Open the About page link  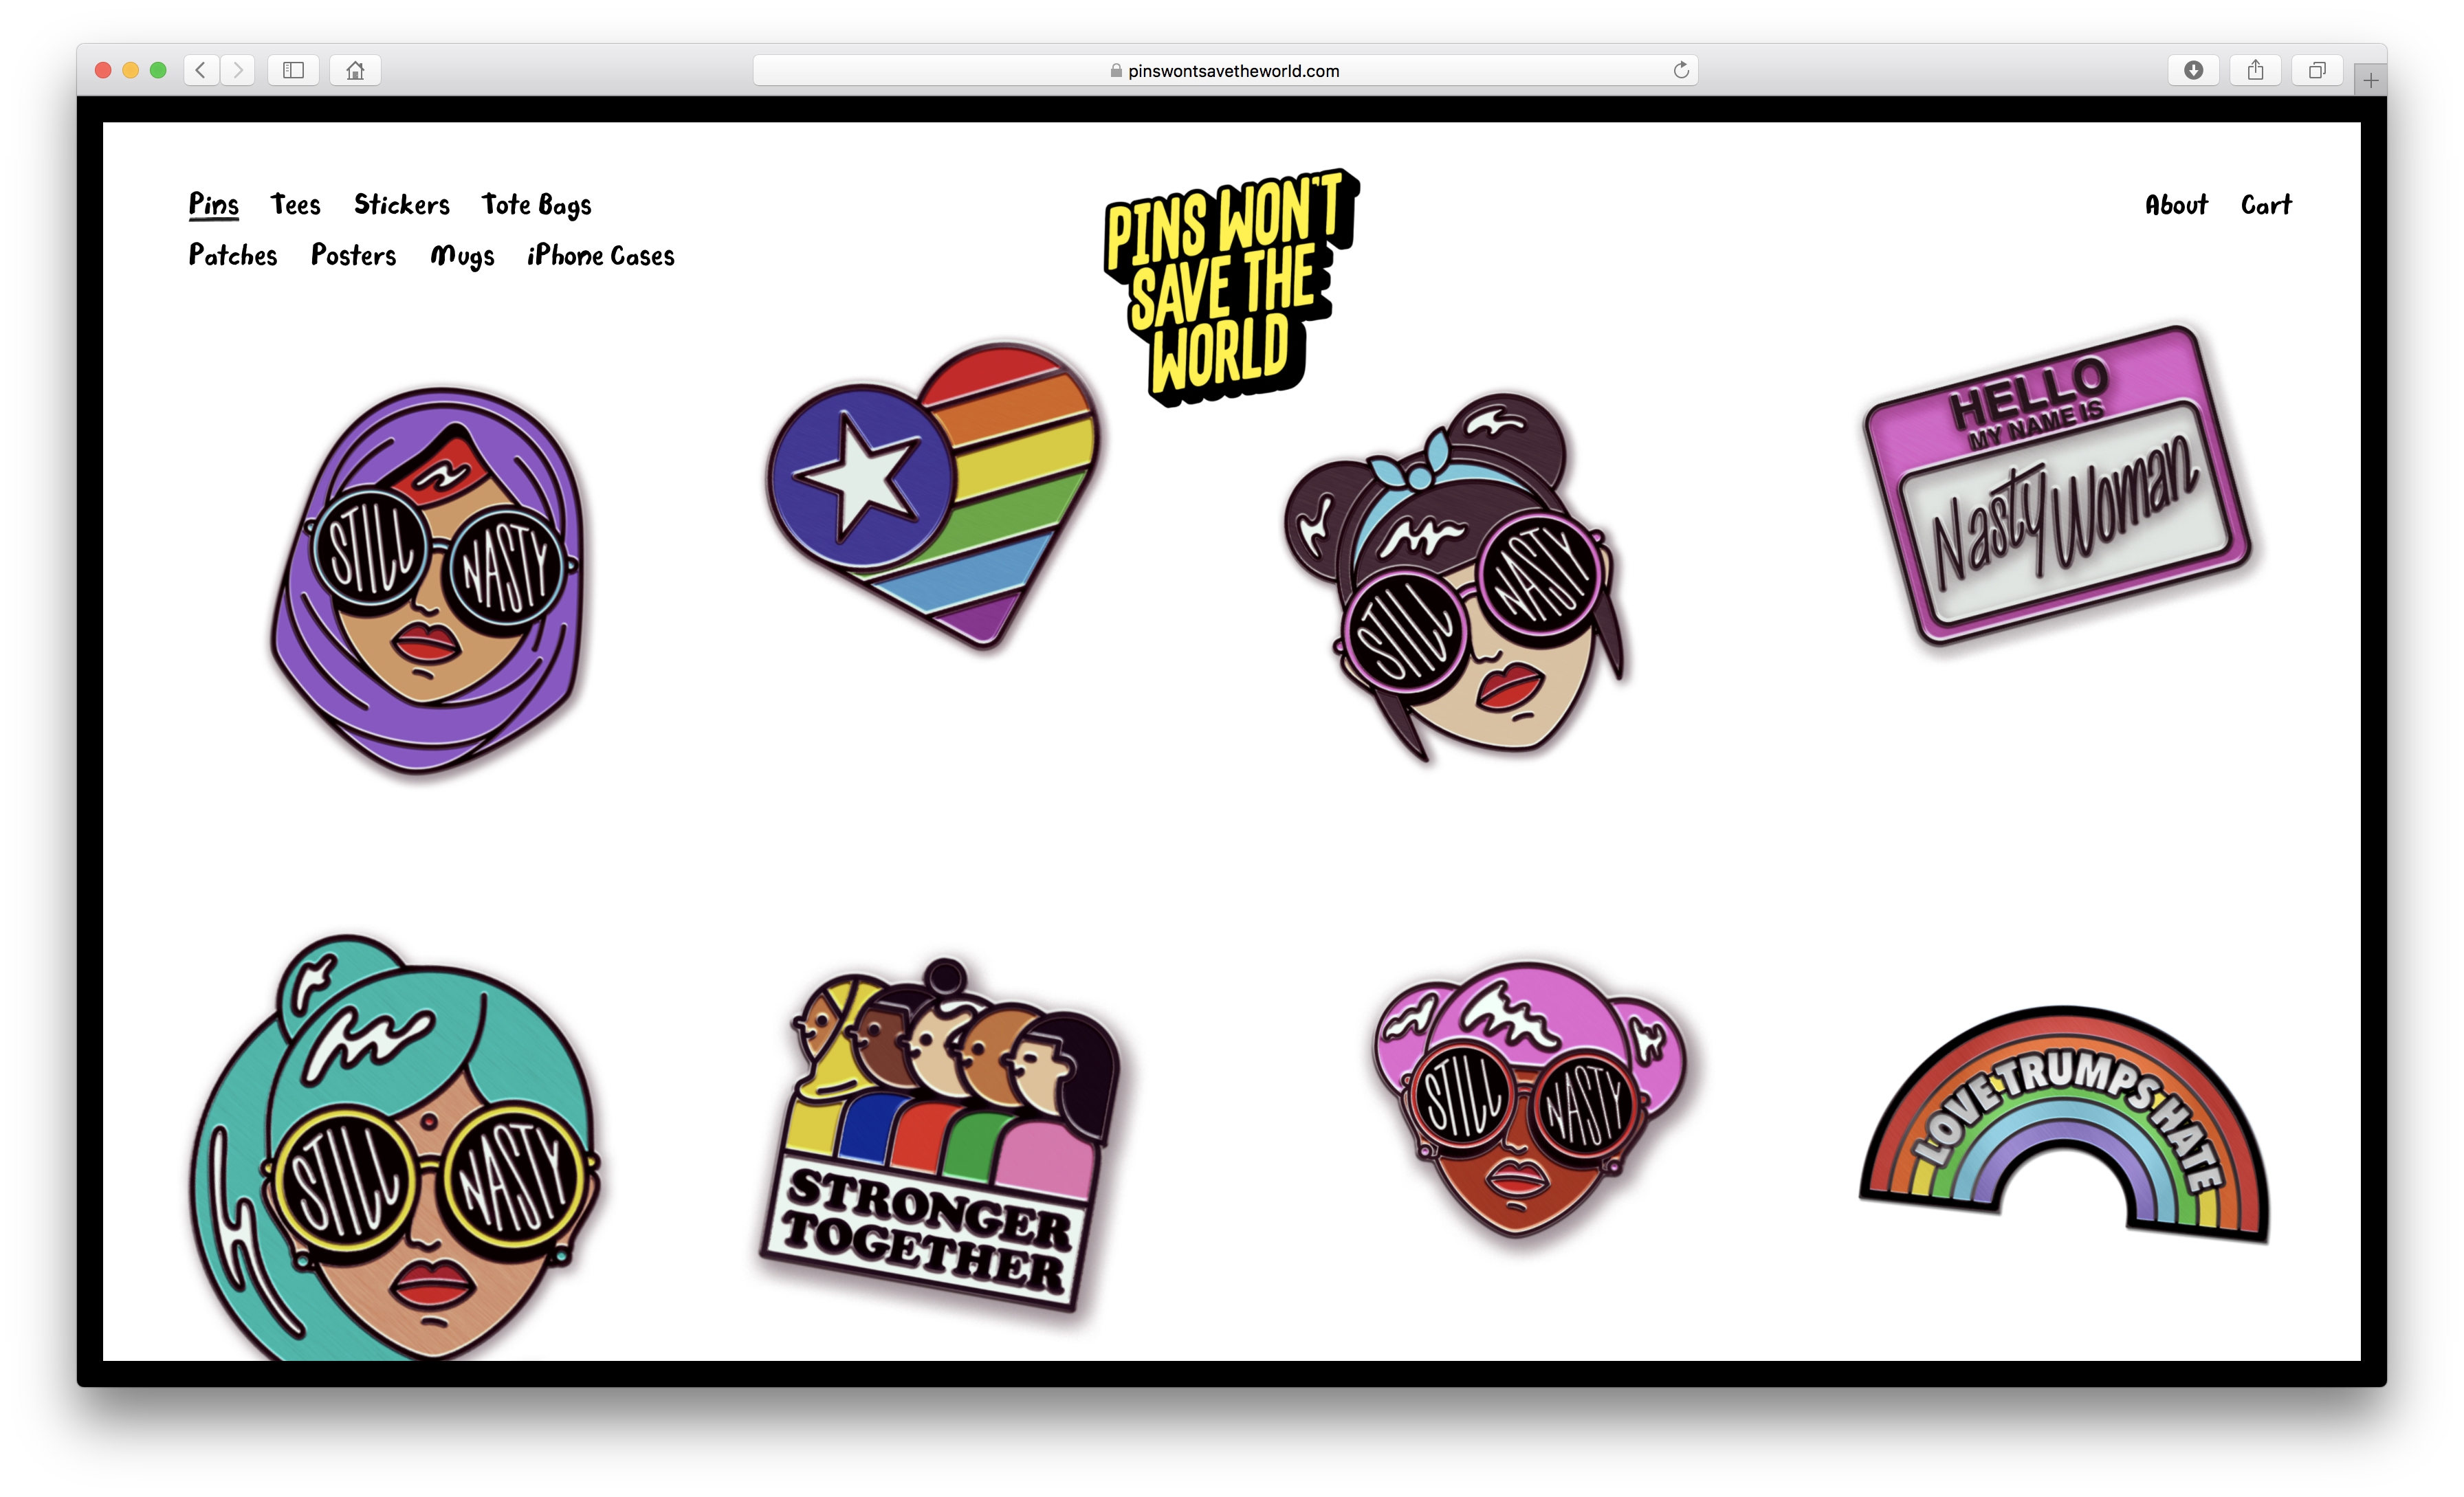[x=2176, y=205]
